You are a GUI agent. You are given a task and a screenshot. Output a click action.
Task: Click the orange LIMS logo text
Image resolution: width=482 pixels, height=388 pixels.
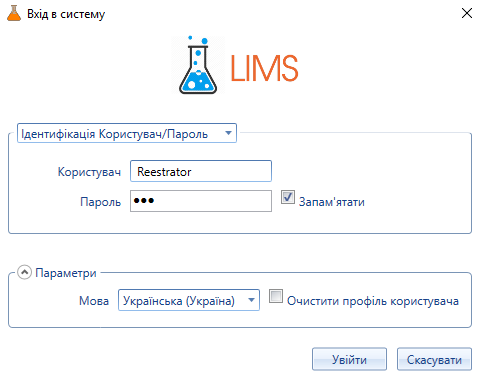coord(264,68)
